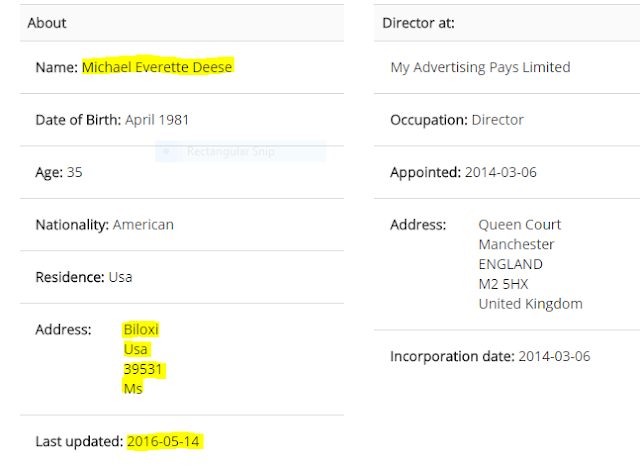Click the appointed date 2014-03-06
640x466 pixels.
pyautogui.click(x=500, y=172)
